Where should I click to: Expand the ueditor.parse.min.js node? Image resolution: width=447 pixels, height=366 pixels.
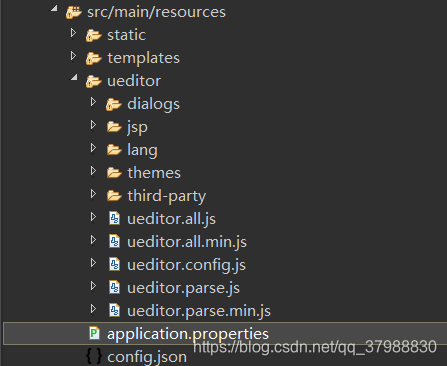pyautogui.click(x=94, y=309)
